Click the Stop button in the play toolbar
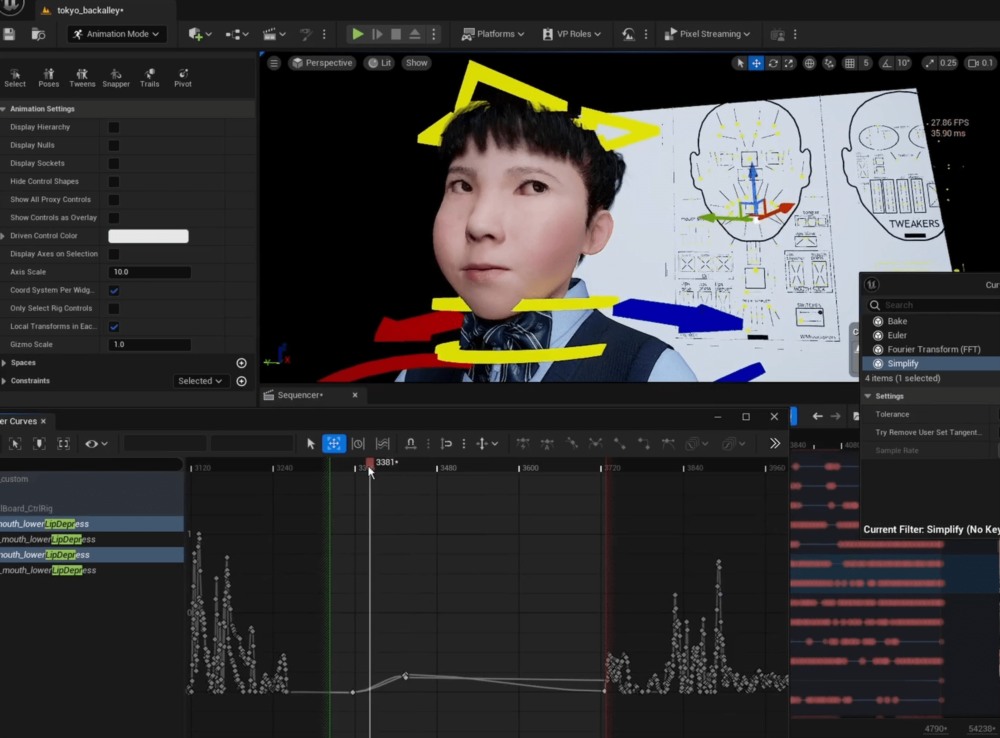Image resolution: width=1000 pixels, height=738 pixels. (396, 34)
